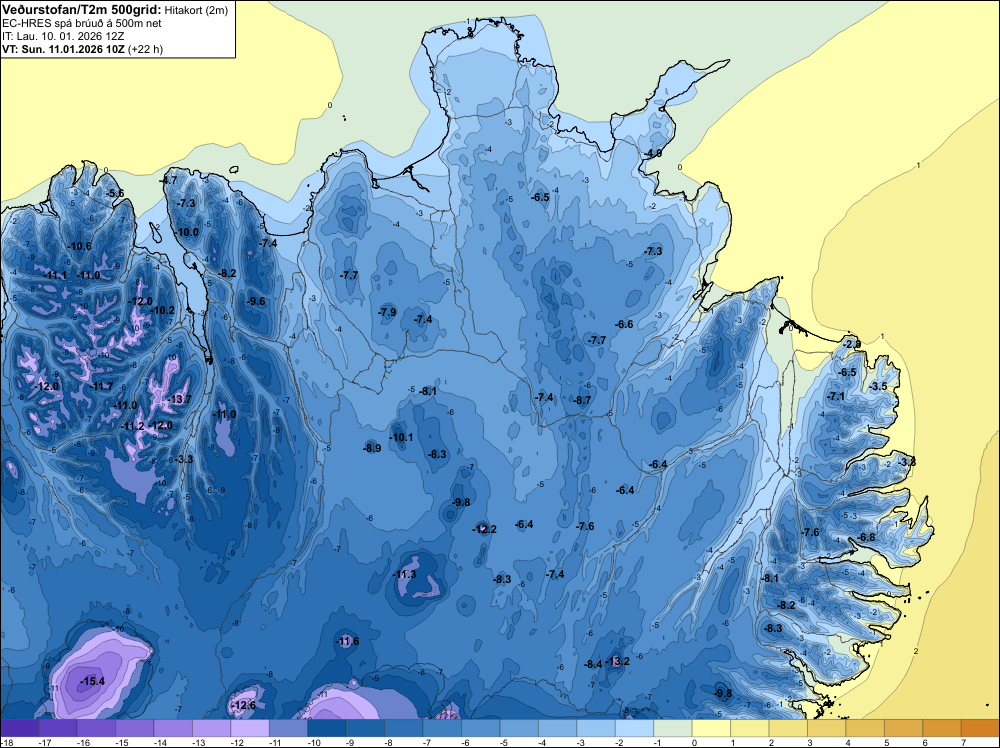Viewport: 1000px width, 748px height.
Task: Click the -13.2 temperature label
Action: pyautogui.click(x=617, y=661)
